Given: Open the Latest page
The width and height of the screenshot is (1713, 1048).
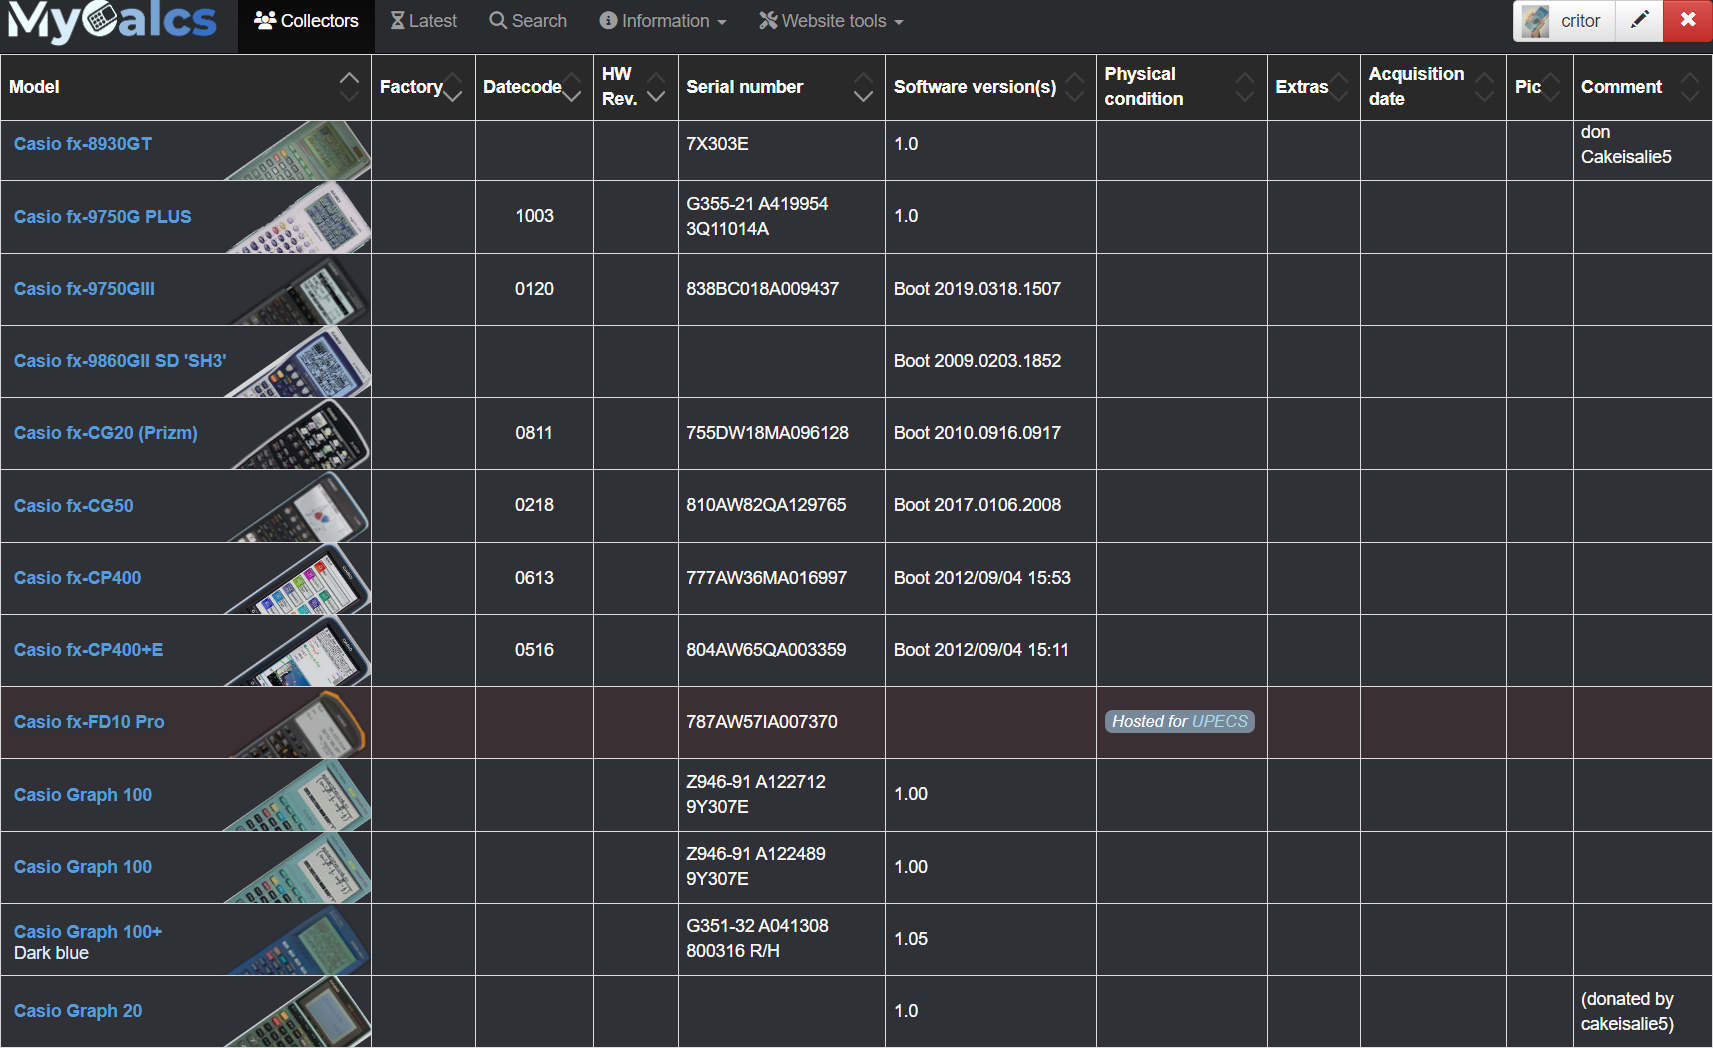Looking at the screenshot, I should tap(424, 21).
